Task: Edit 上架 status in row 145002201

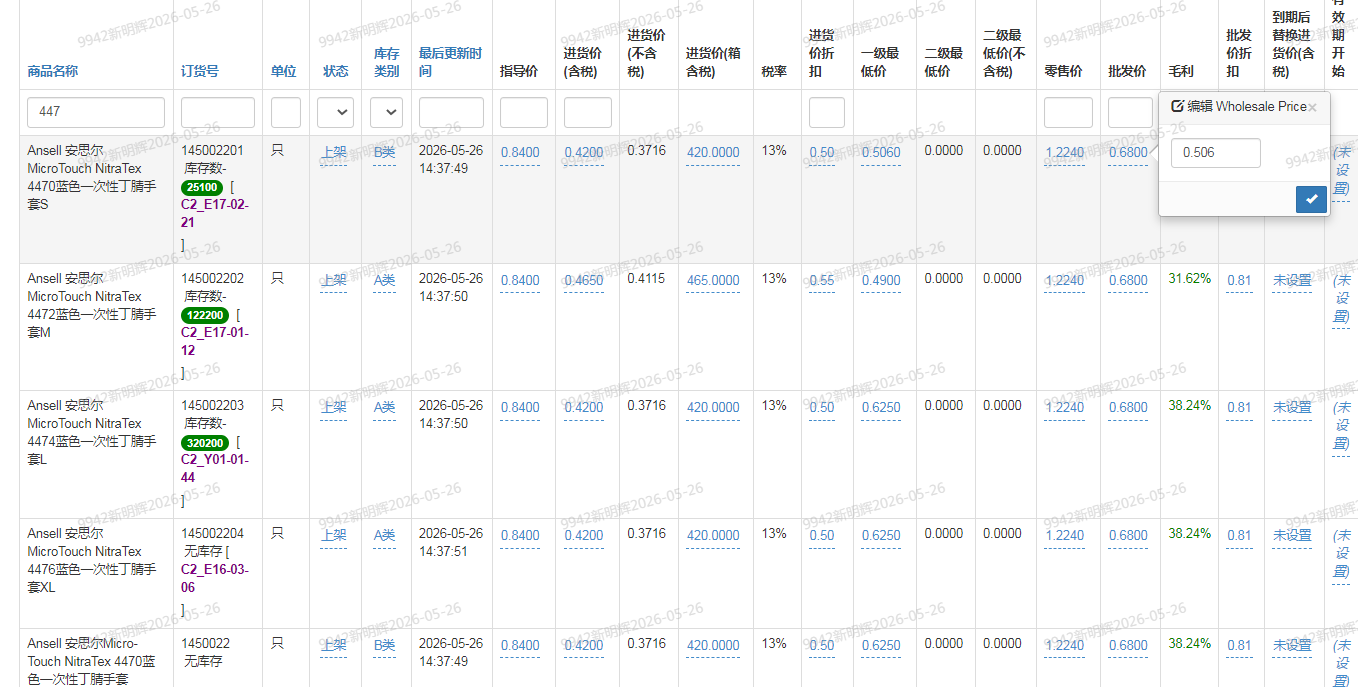Action: click(333, 153)
